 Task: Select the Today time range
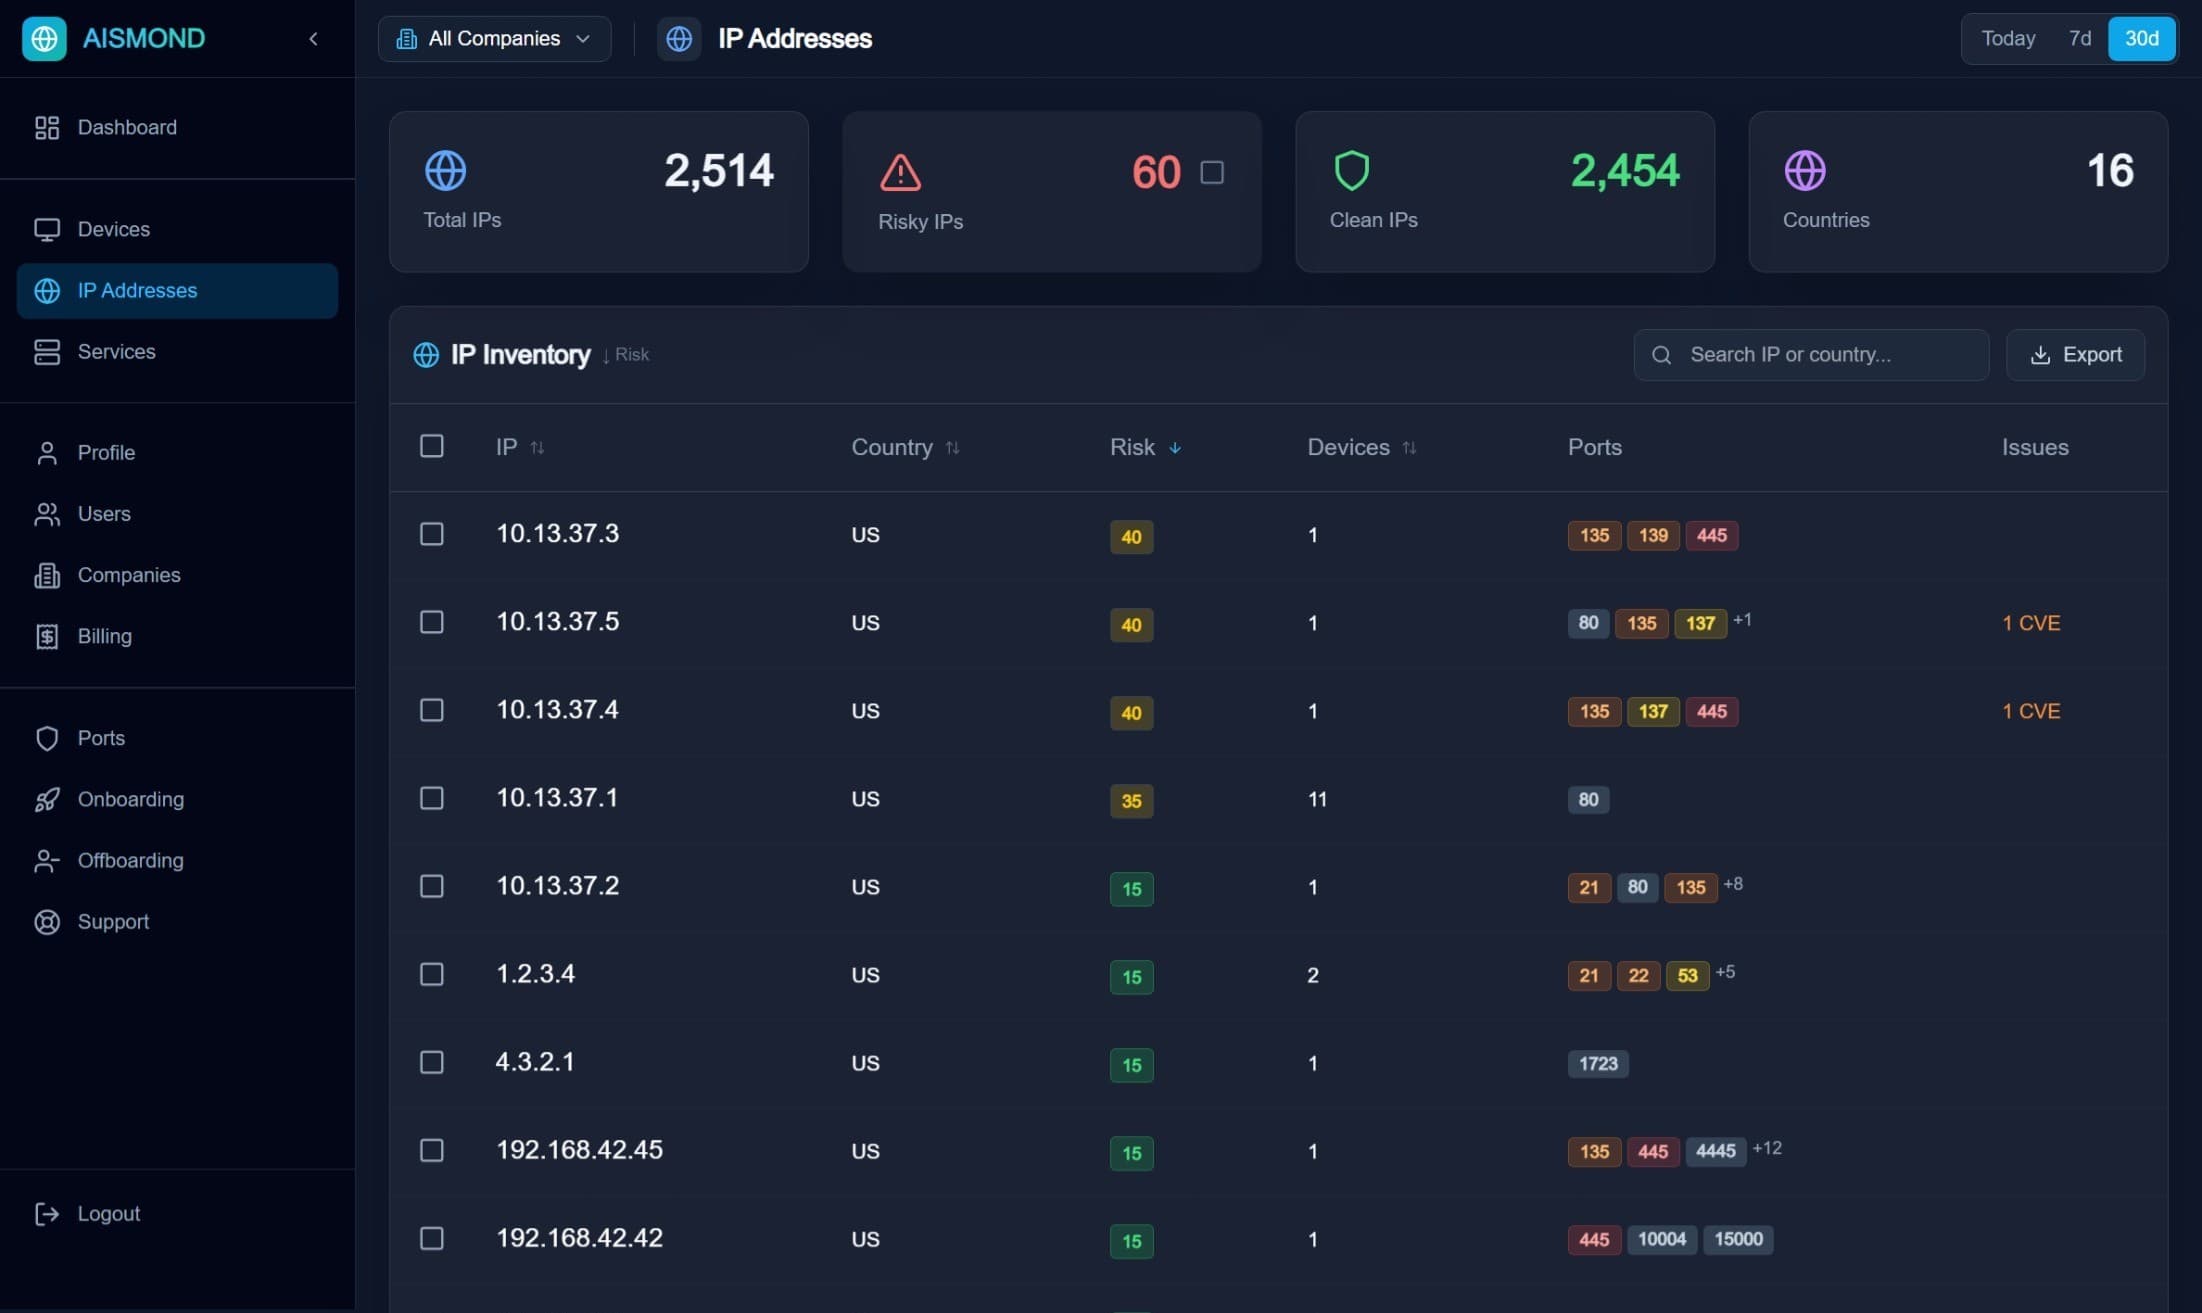2007,38
